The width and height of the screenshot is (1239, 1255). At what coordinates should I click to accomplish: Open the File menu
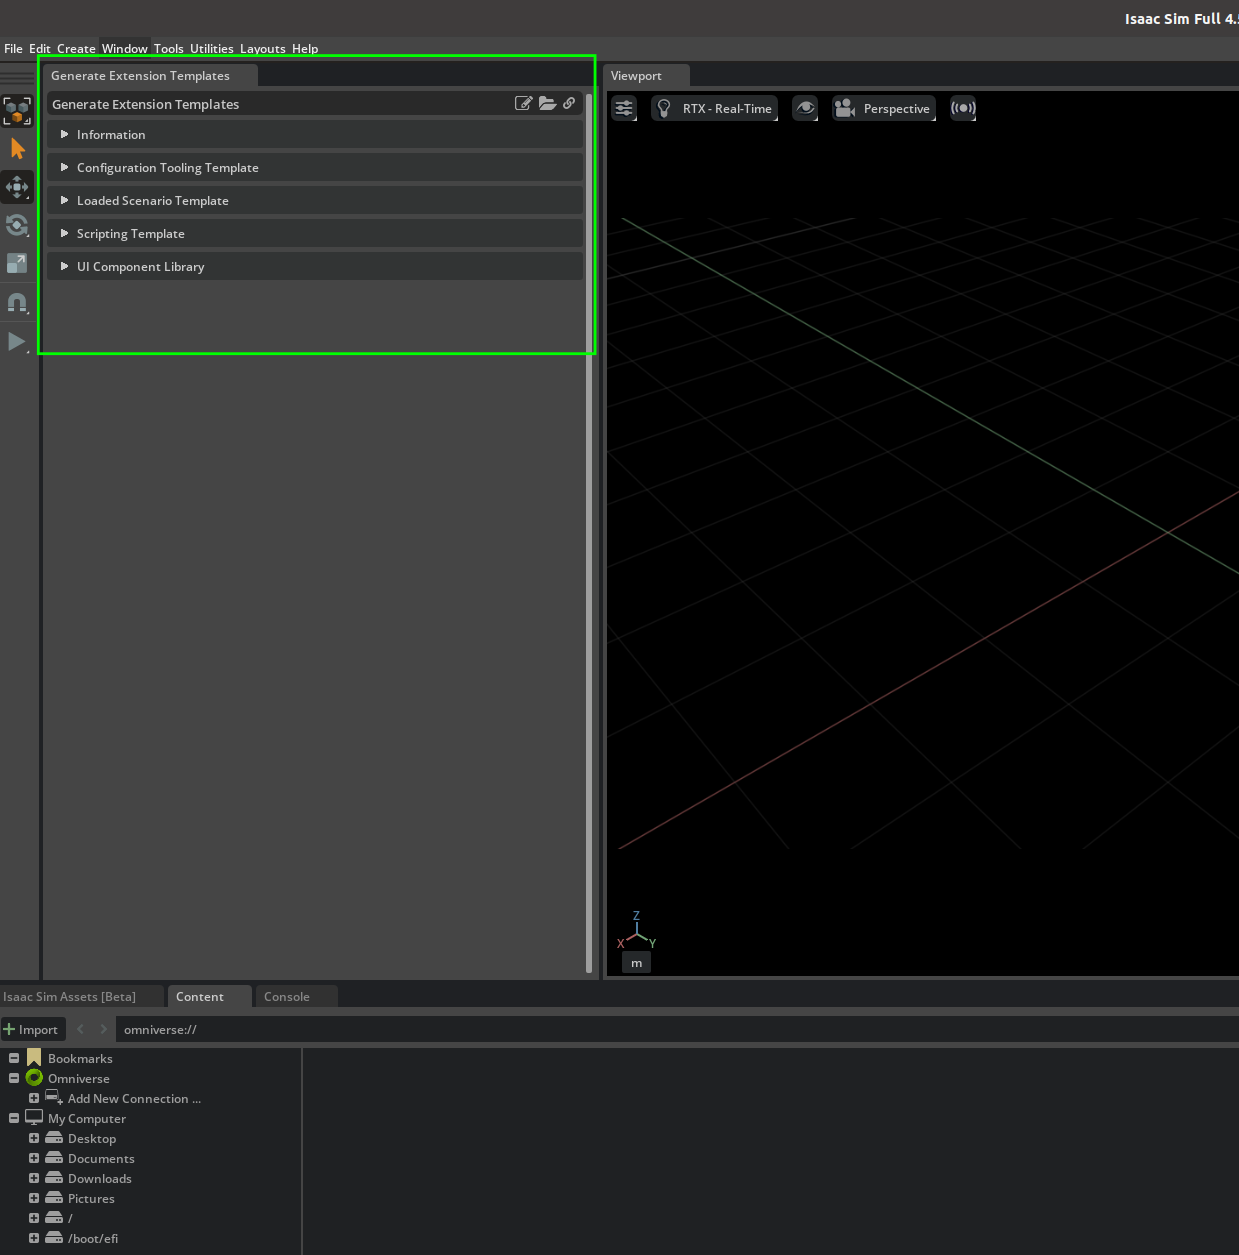tap(13, 48)
